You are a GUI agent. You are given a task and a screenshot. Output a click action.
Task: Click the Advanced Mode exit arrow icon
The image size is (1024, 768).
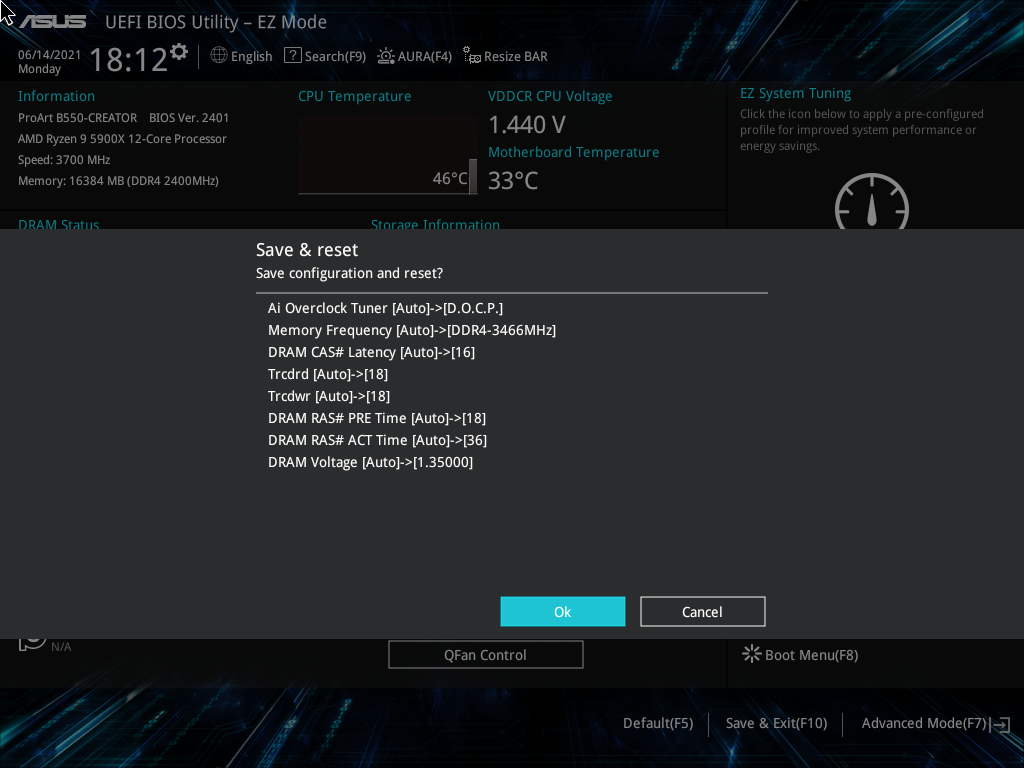(1000, 724)
